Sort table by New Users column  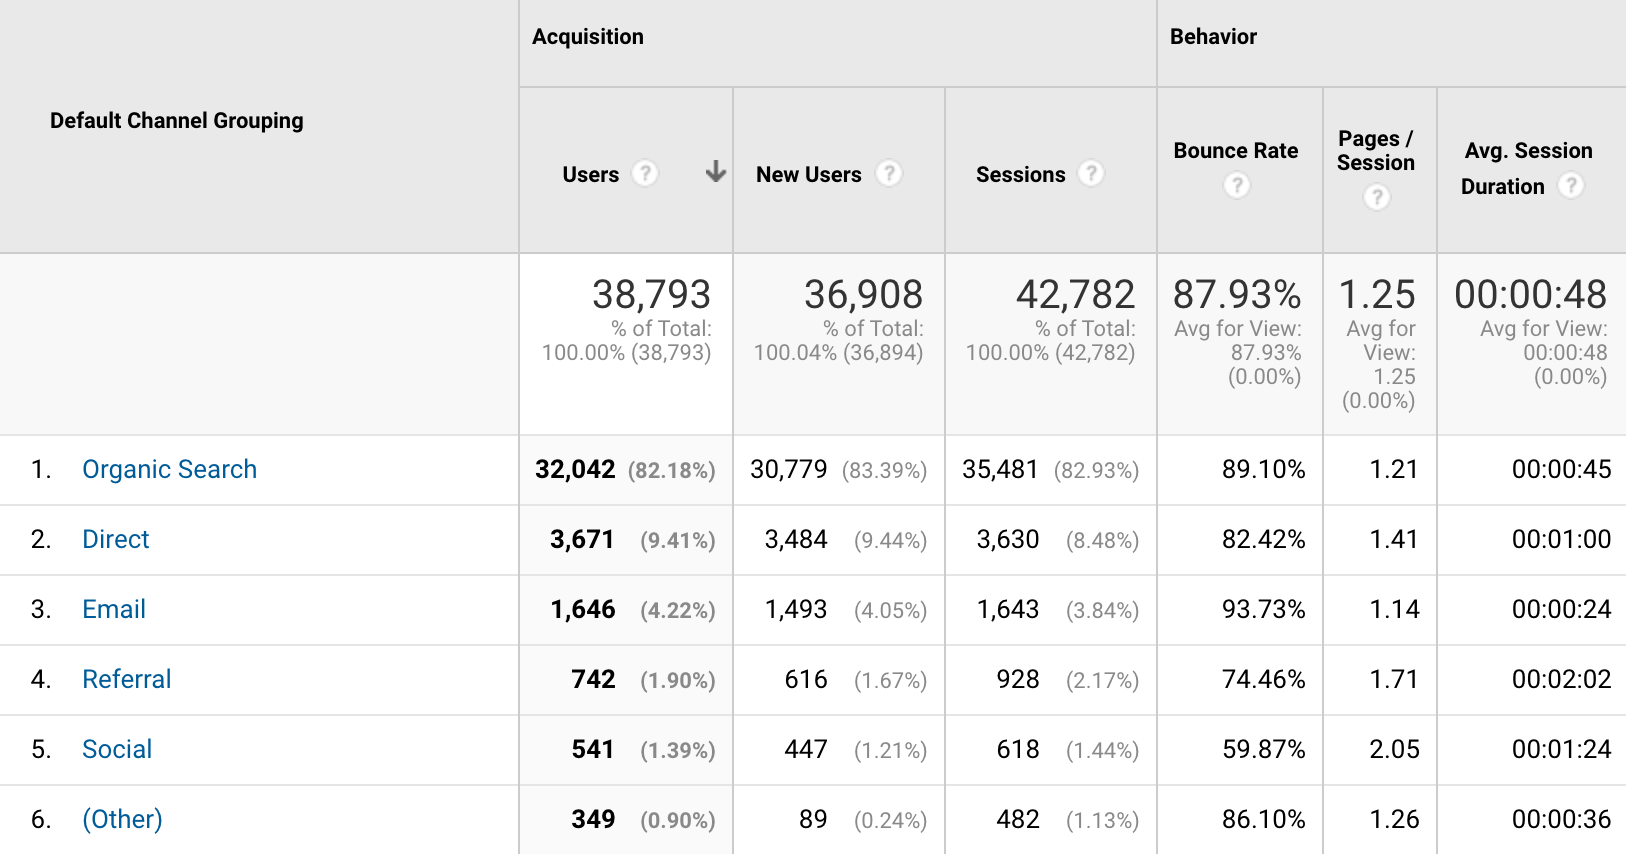[x=808, y=175]
